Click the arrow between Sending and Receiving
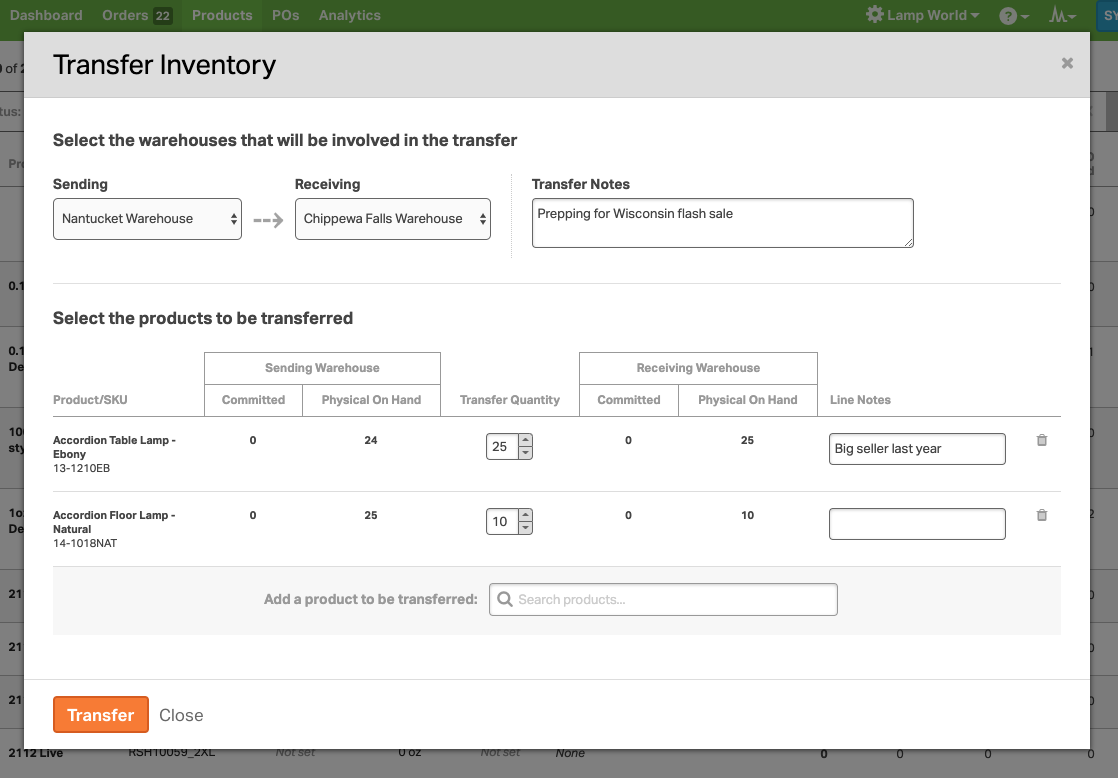 point(267,218)
